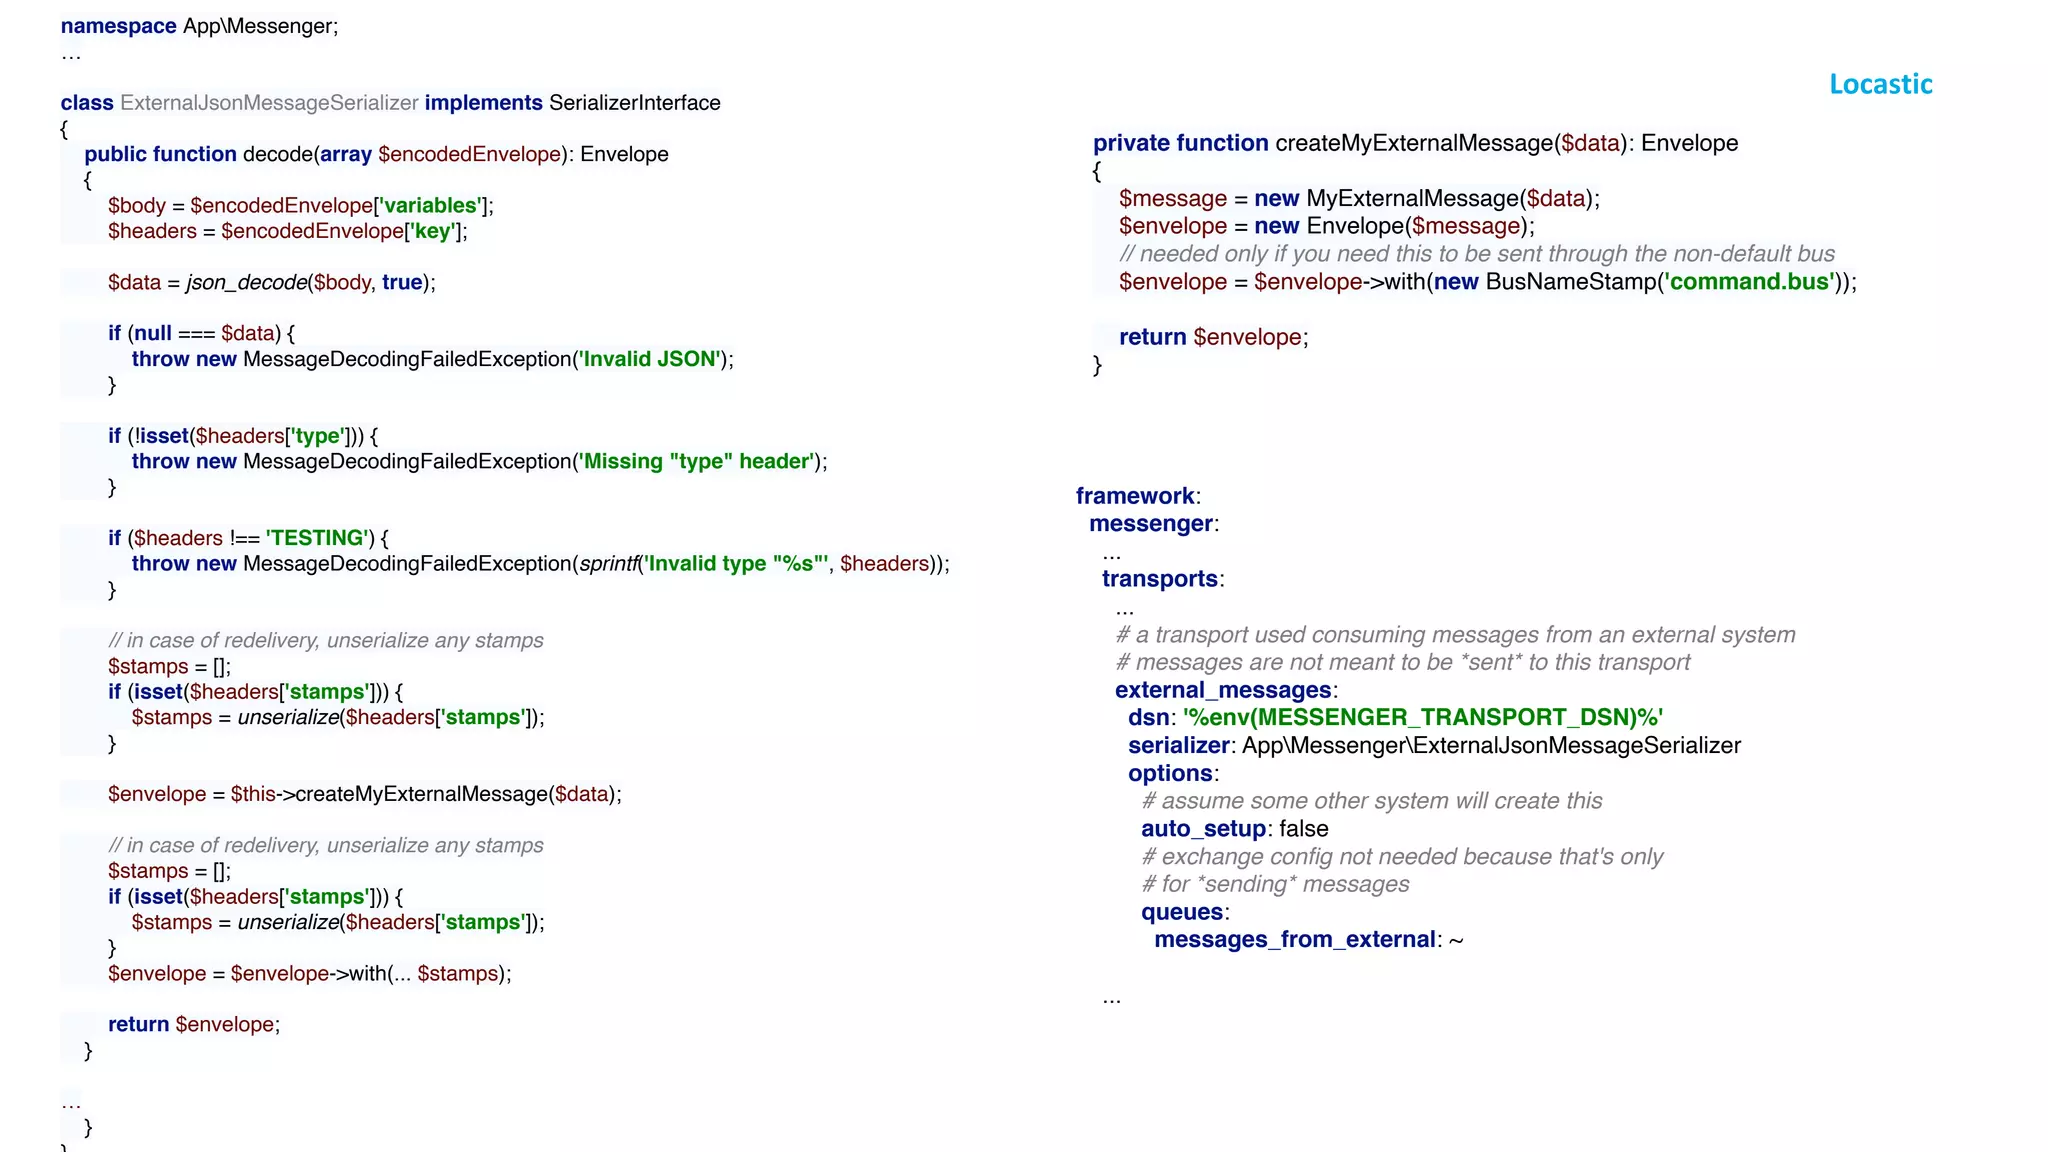This screenshot has width=2048, height=1152.
Task: Click the 'a transport used consuming messages' comment
Action: pyautogui.click(x=1456, y=635)
